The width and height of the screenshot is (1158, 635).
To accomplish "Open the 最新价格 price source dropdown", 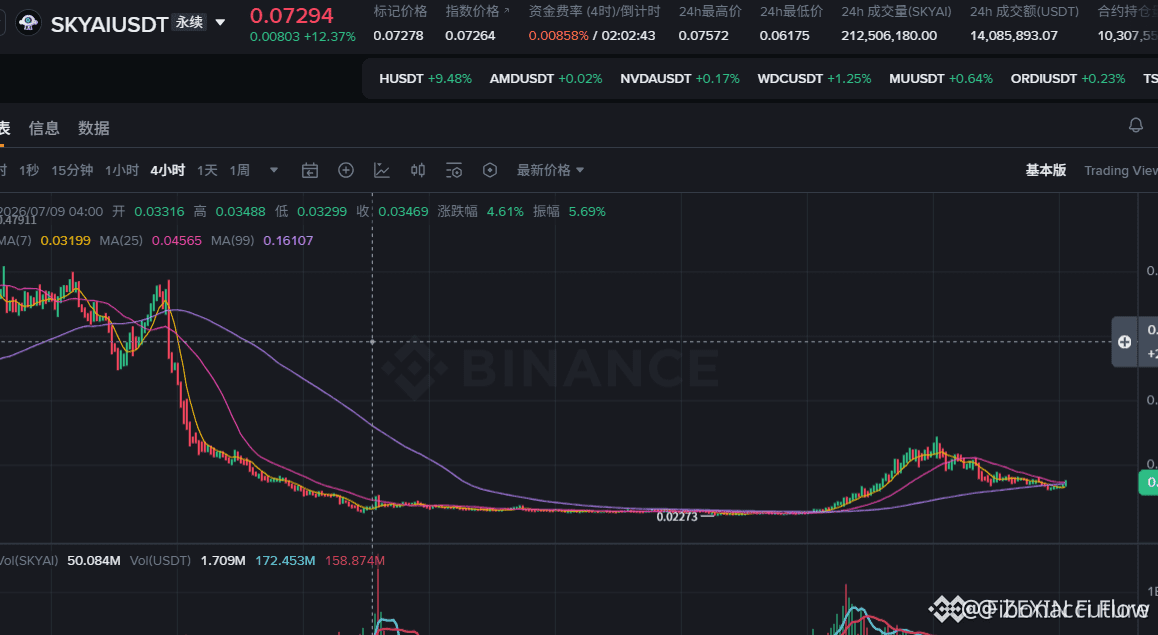I will 550,171.
